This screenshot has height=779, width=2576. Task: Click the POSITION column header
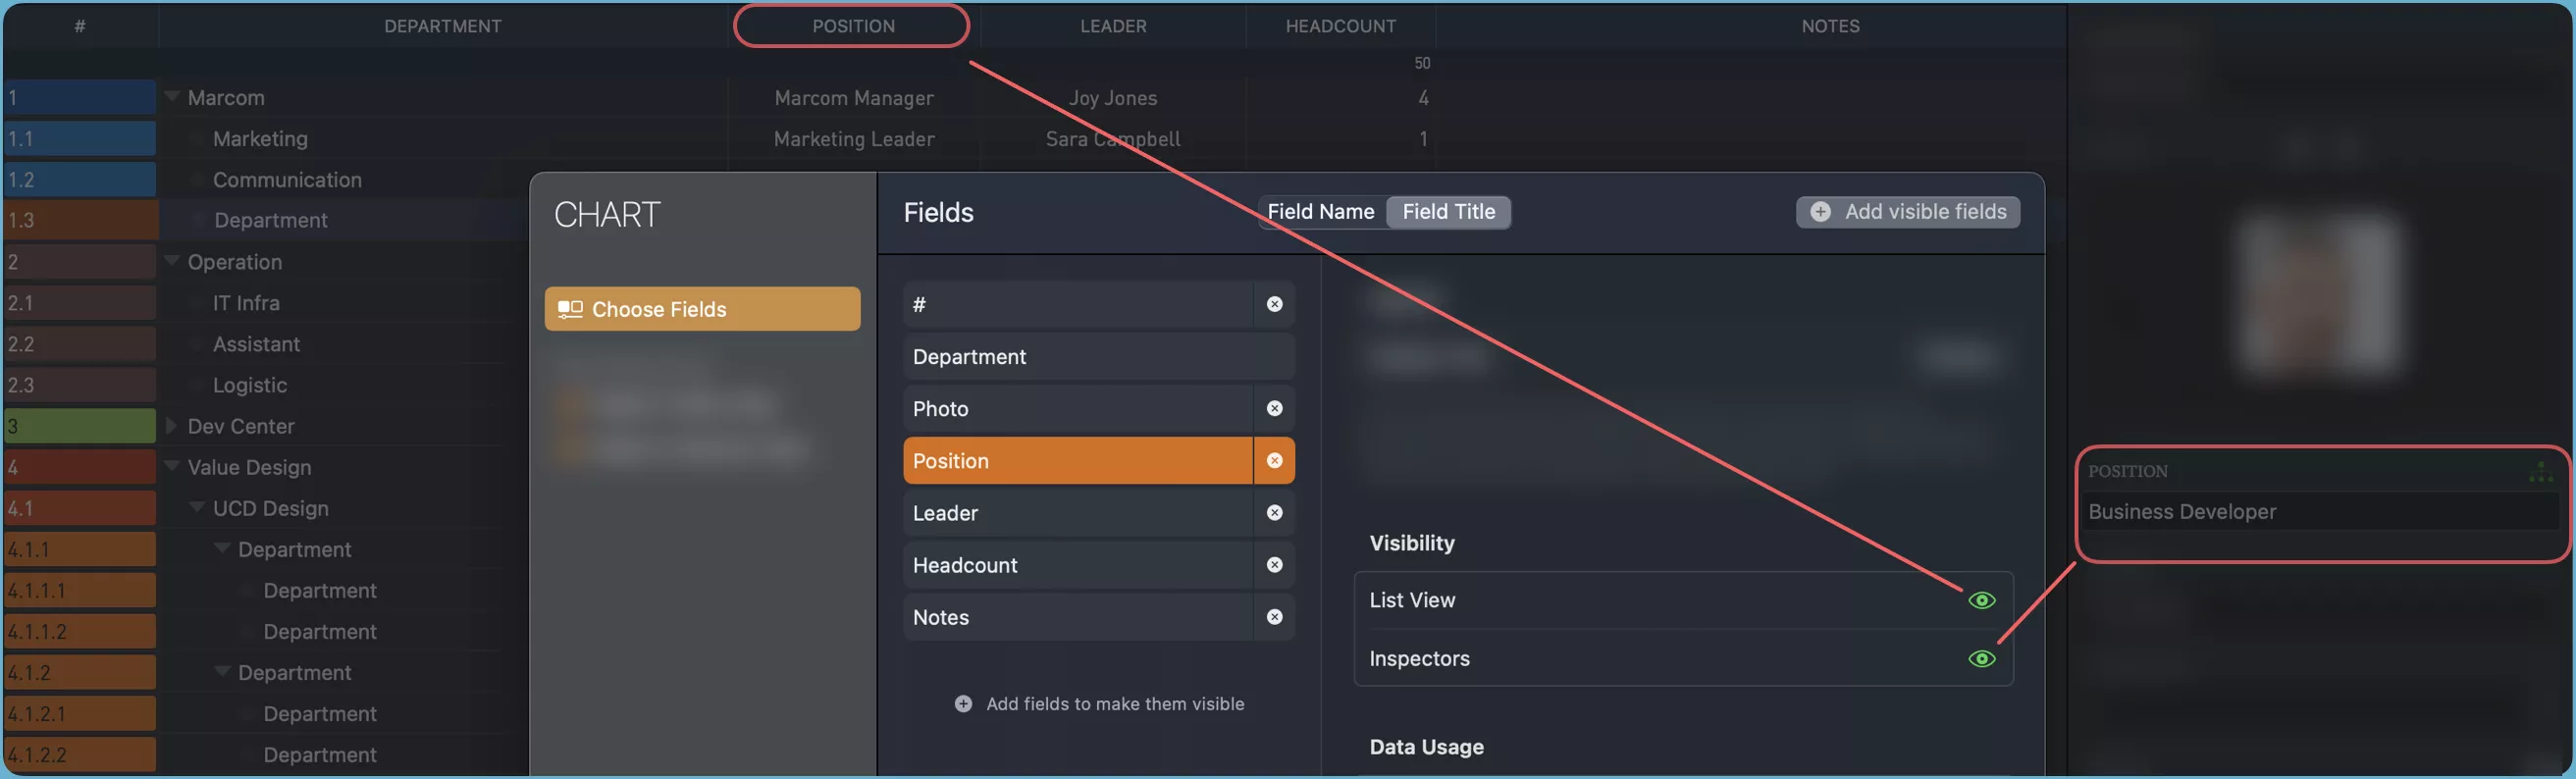tap(853, 26)
